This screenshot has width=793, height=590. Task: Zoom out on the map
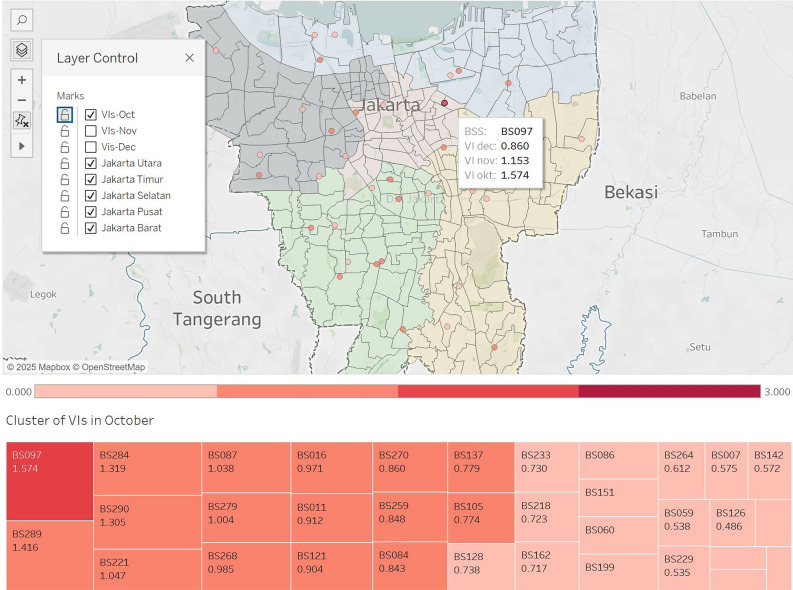tap(22, 100)
